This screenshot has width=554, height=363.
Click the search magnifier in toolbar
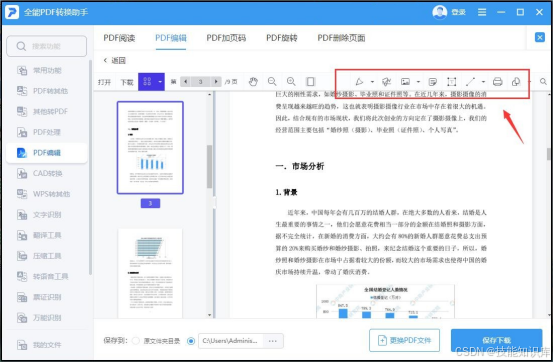(543, 82)
